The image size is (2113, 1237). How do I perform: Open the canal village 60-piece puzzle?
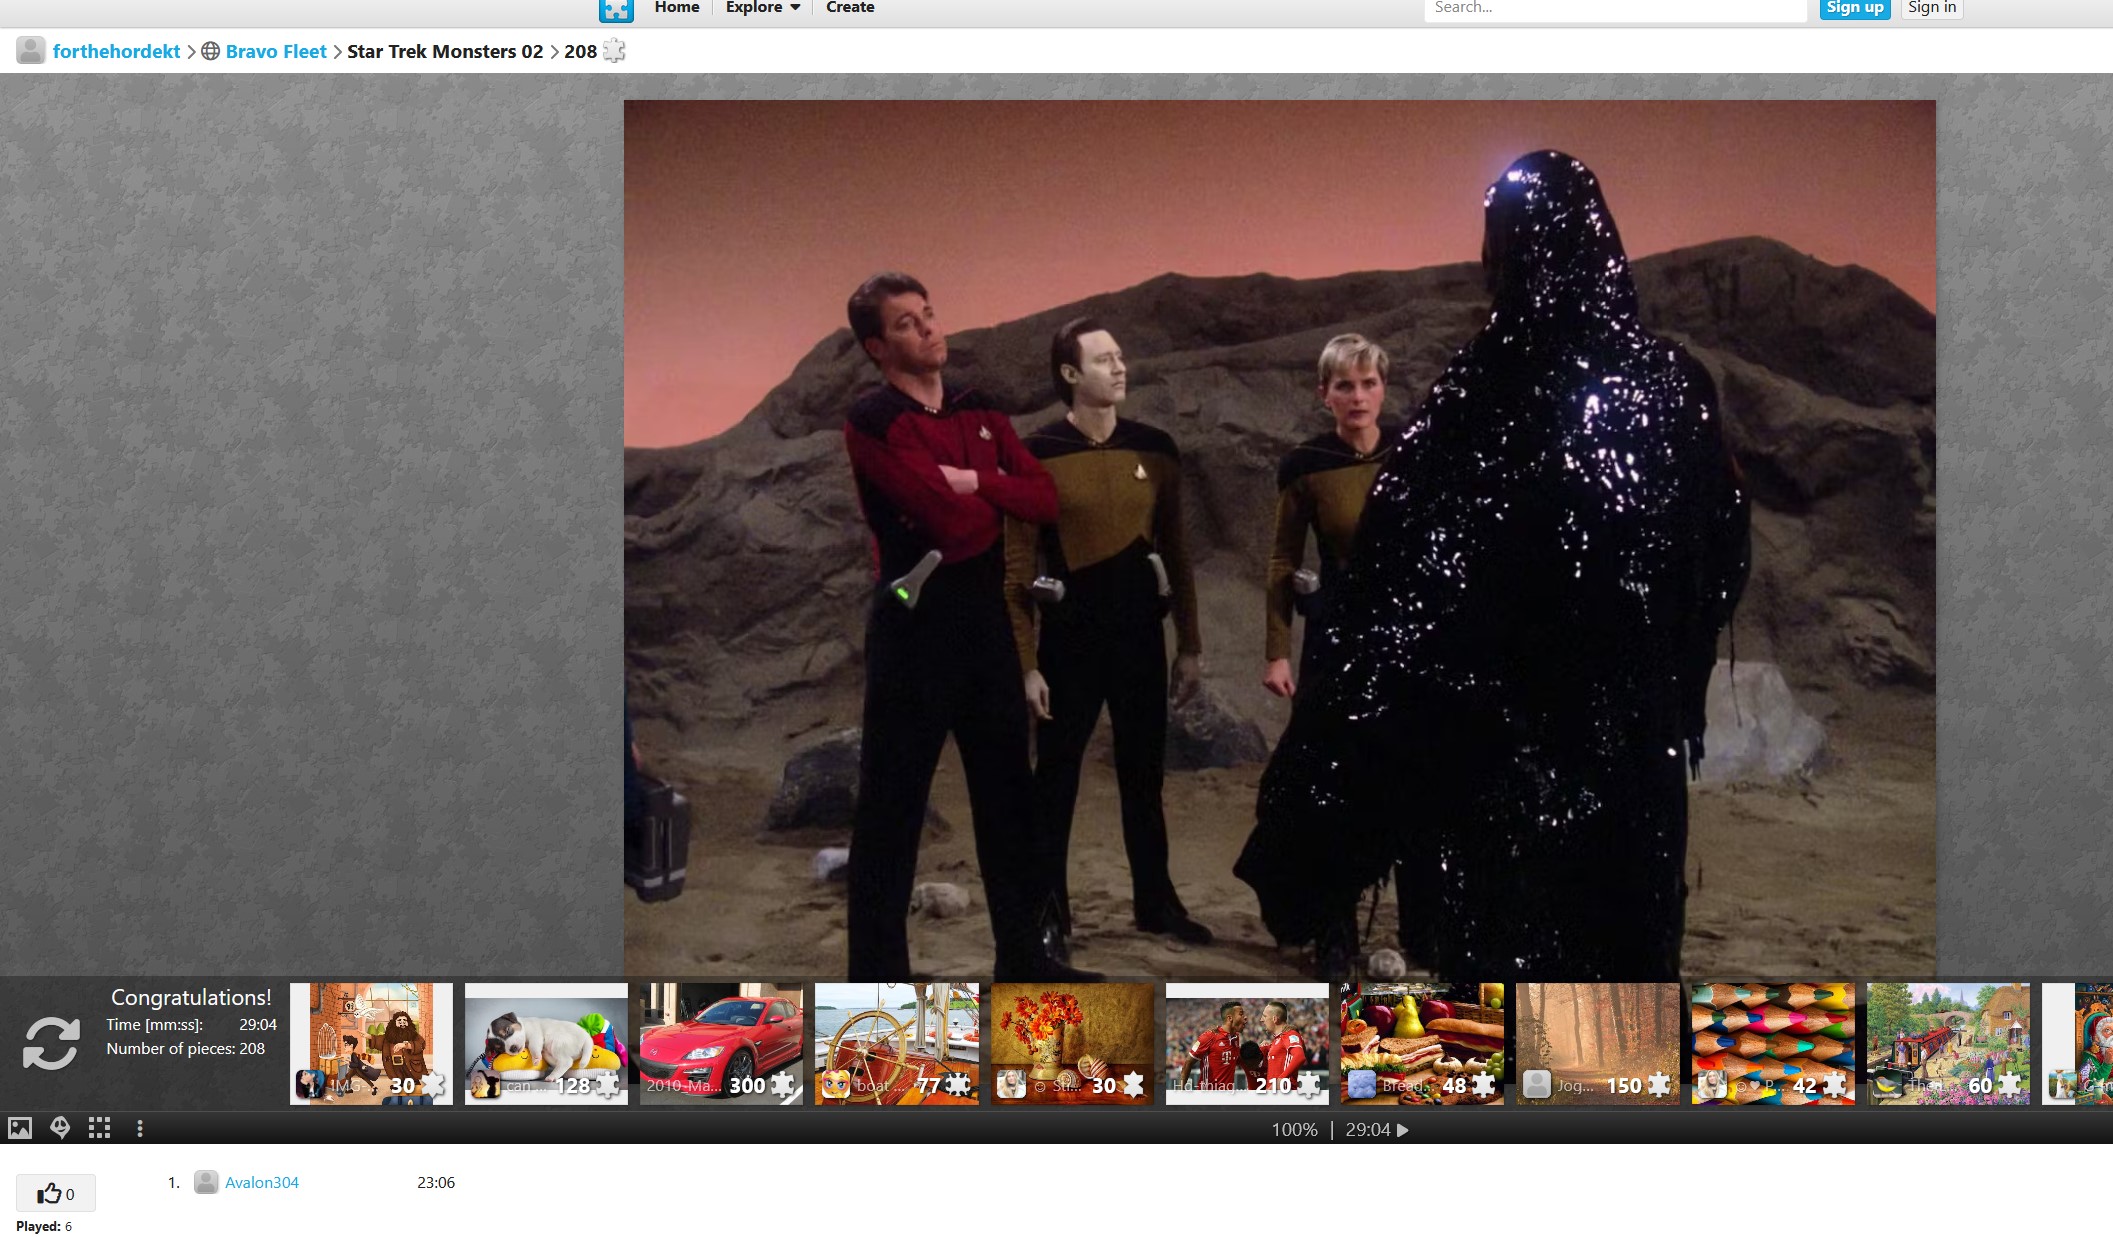(1948, 1043)
